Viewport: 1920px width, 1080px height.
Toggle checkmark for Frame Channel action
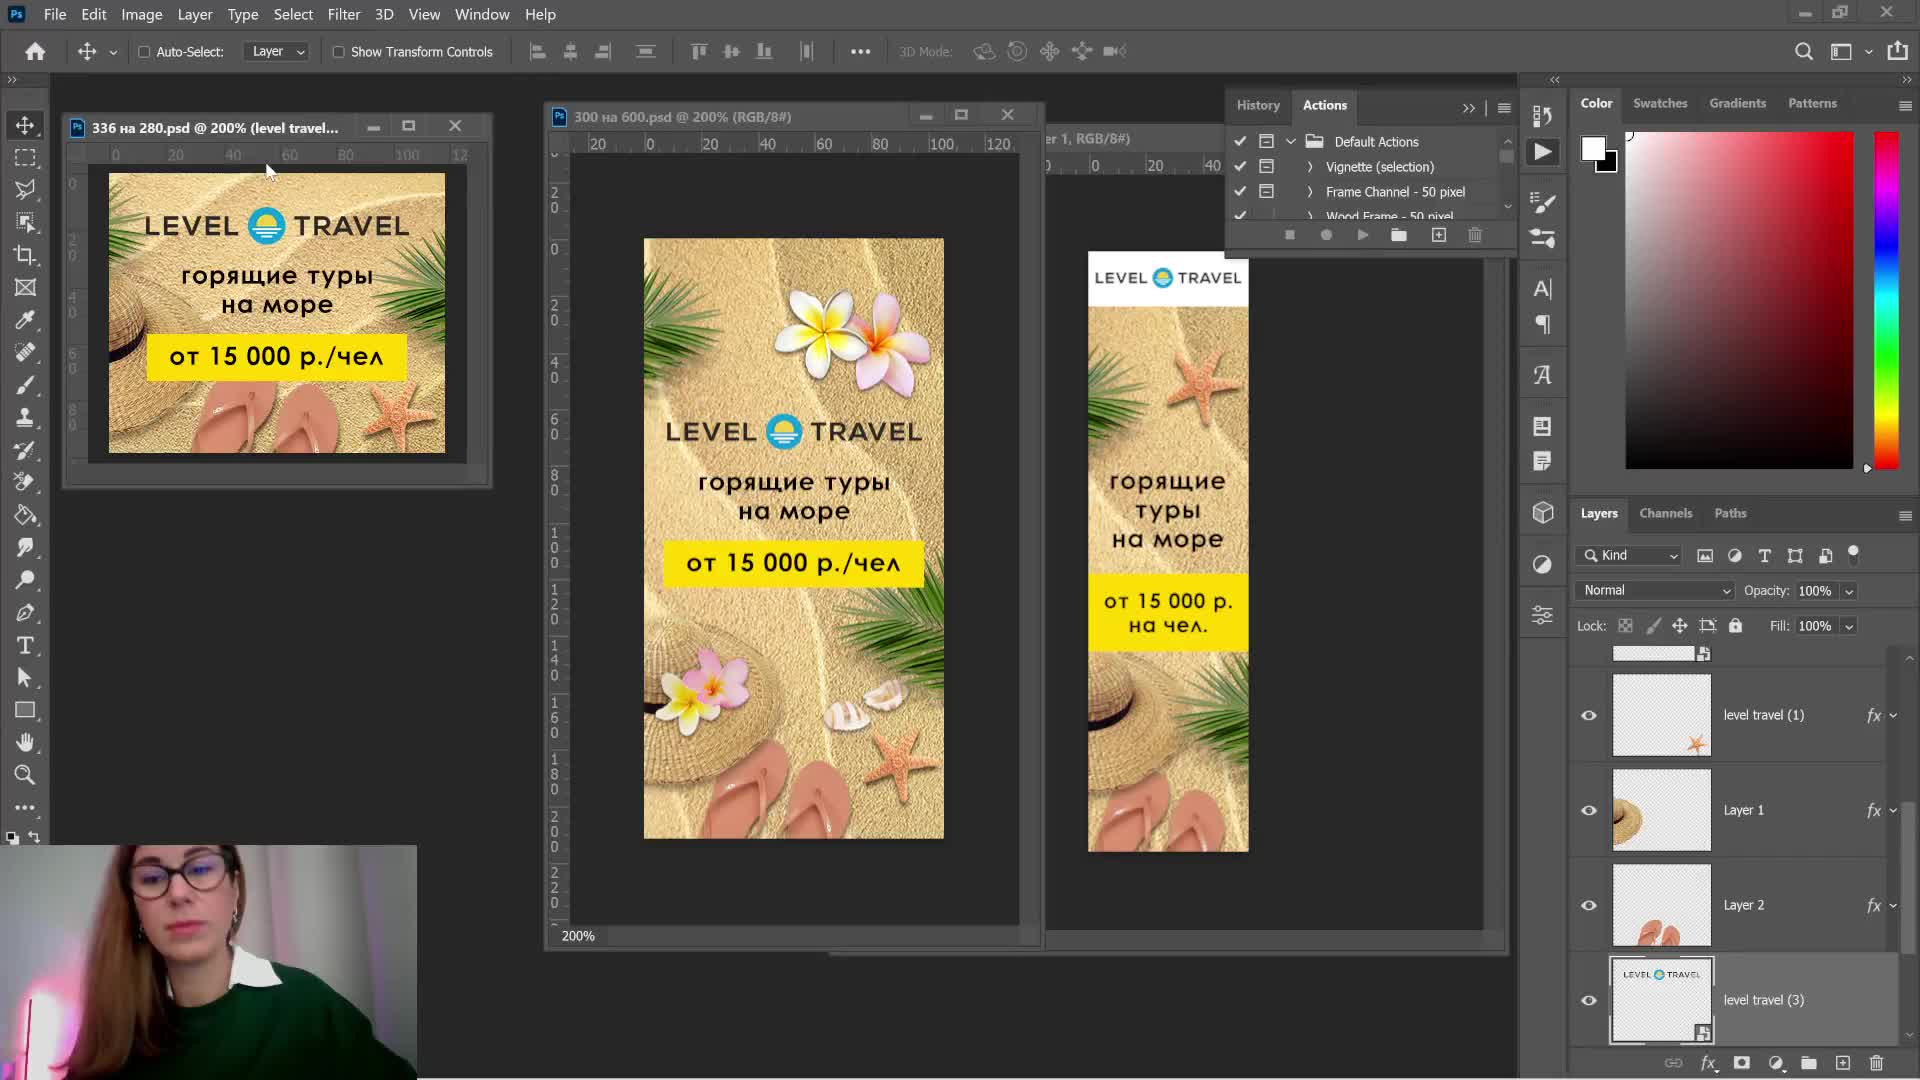coord(1240,191)
